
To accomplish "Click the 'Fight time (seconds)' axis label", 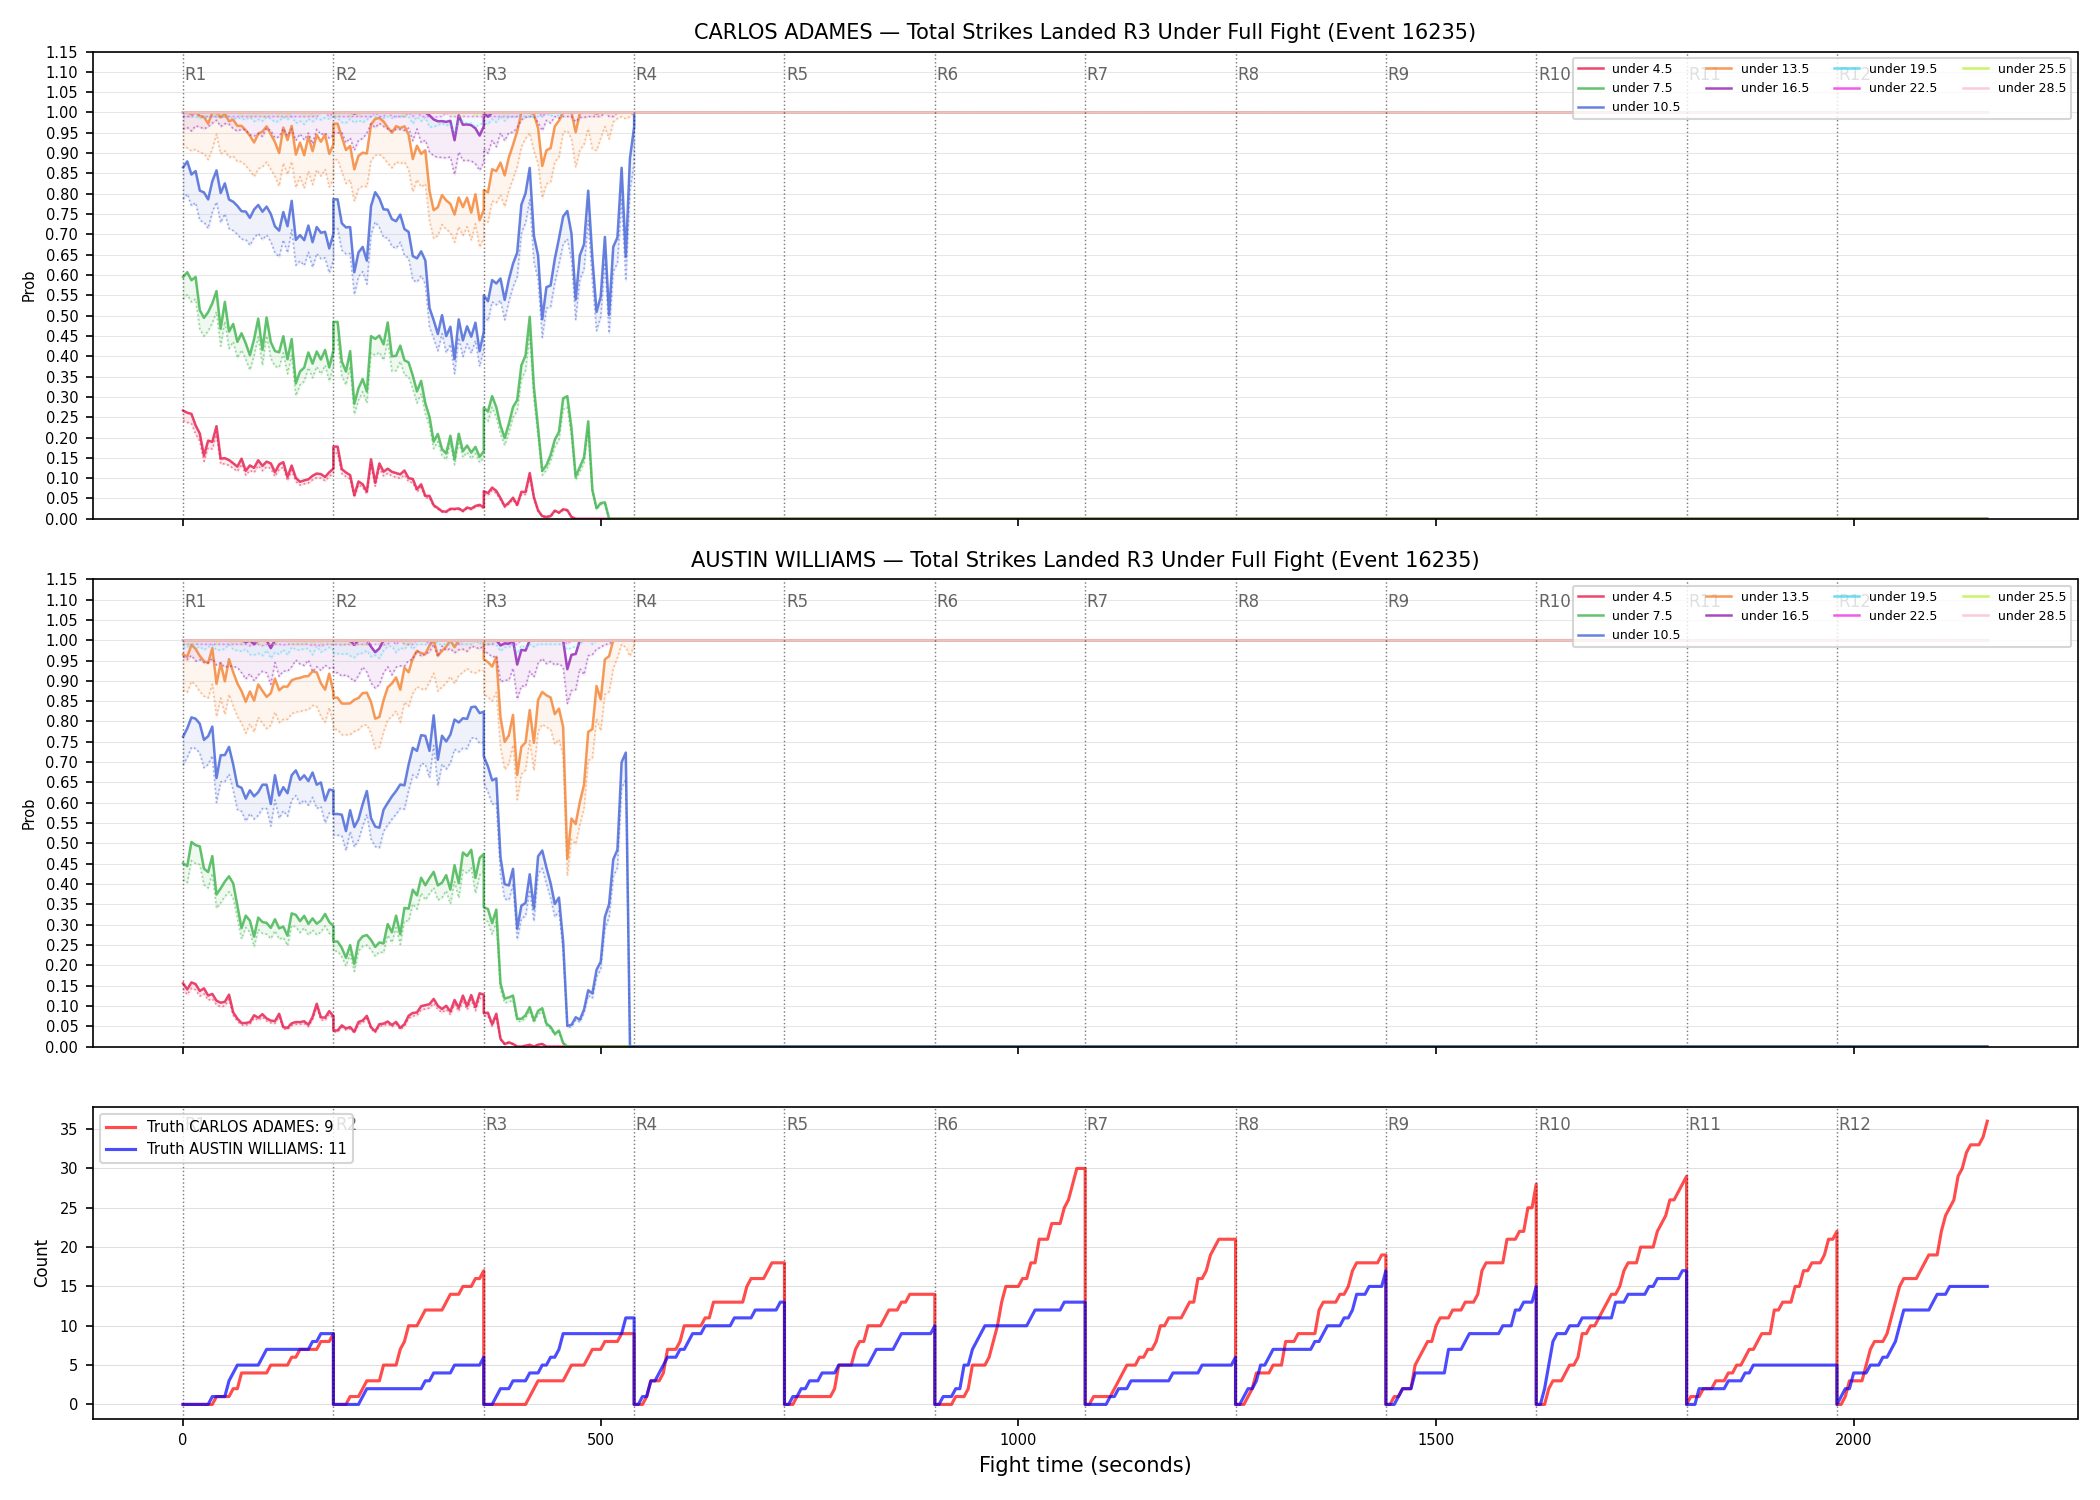I will pyautogui.click(x=1084, y=1465).
